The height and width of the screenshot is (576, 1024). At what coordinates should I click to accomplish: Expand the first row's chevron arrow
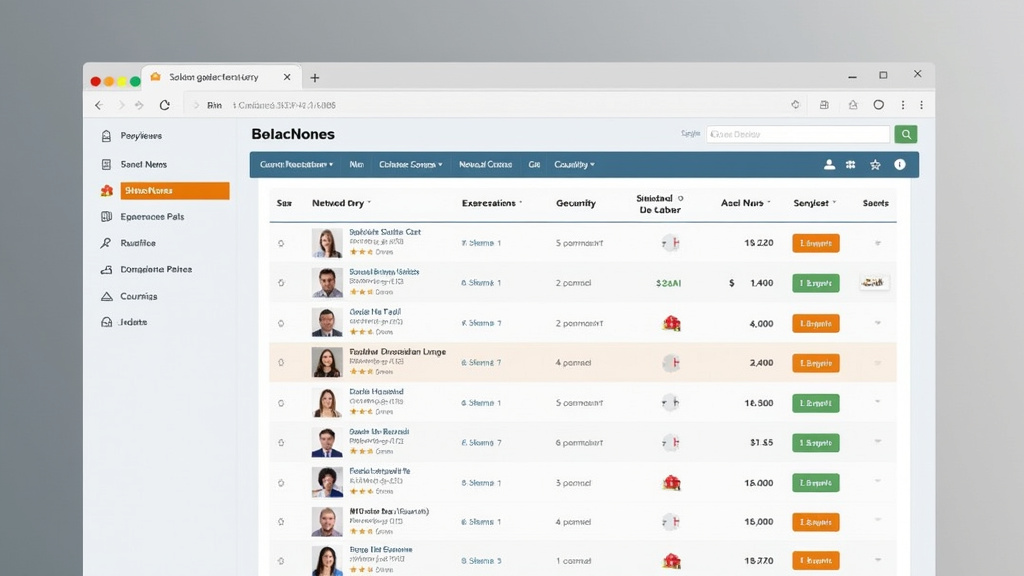pos(877,243)
